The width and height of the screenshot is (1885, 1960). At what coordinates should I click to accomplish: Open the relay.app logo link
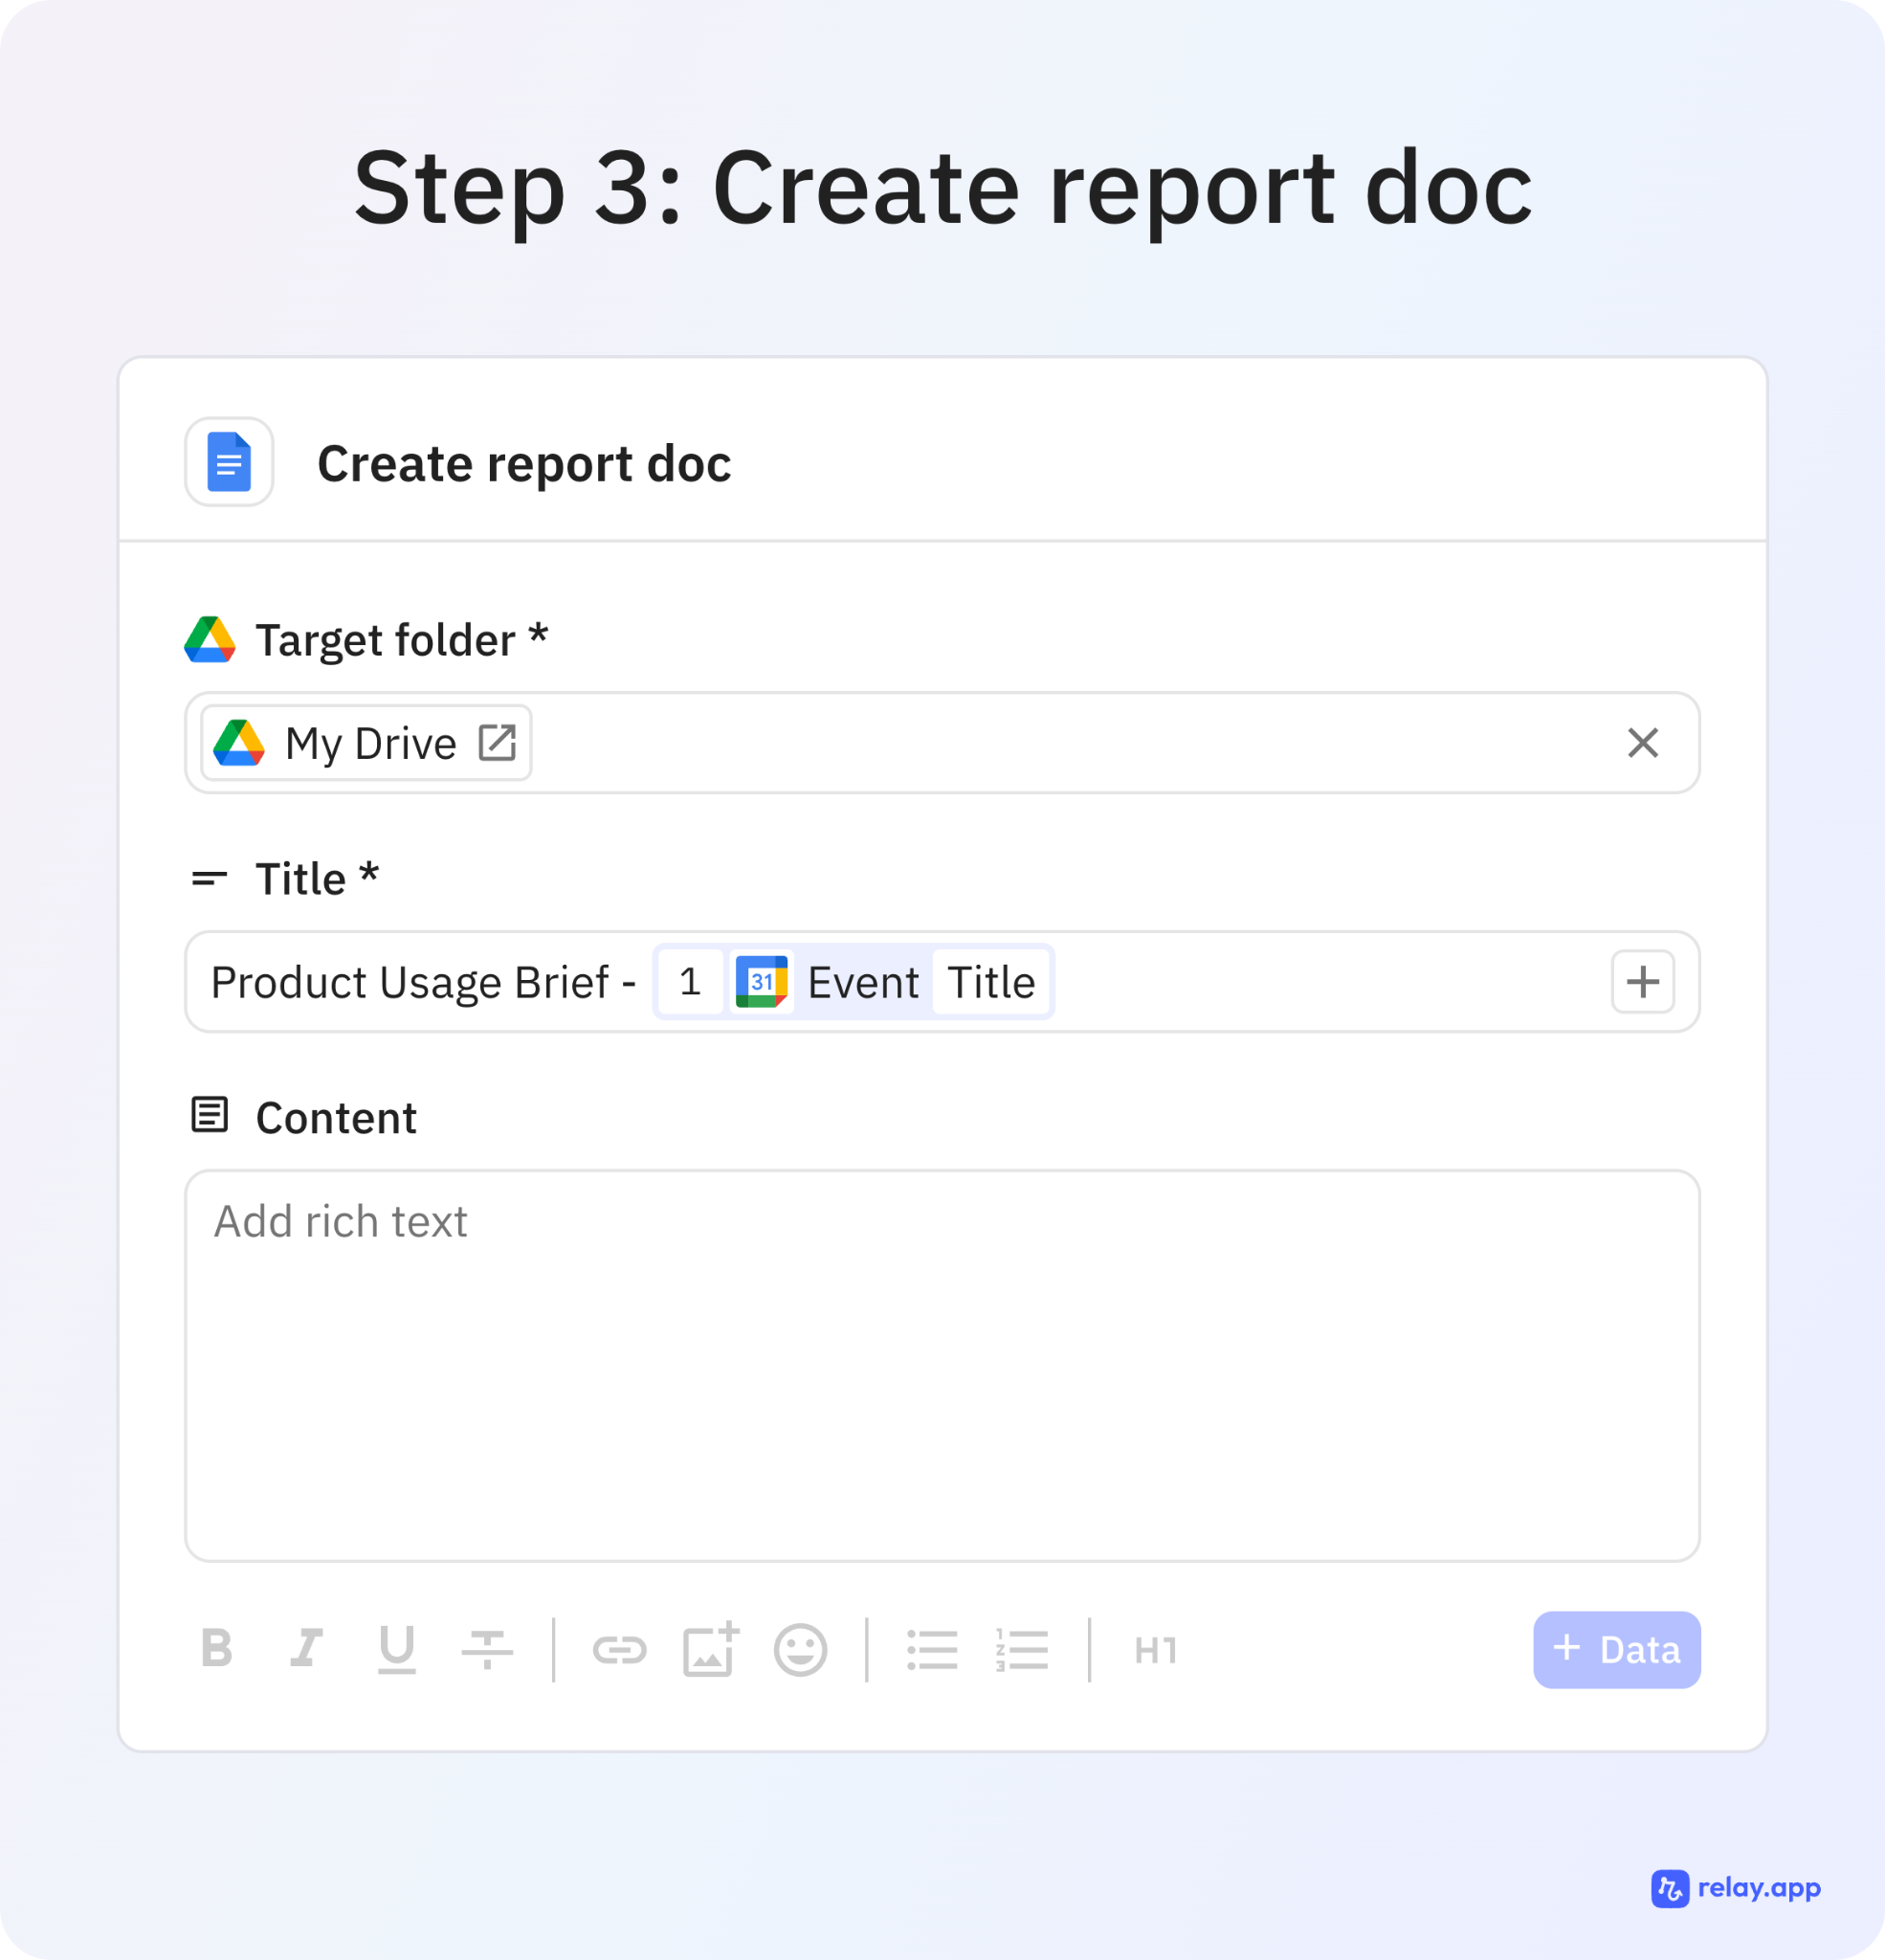click(x=1735, y=1888)
